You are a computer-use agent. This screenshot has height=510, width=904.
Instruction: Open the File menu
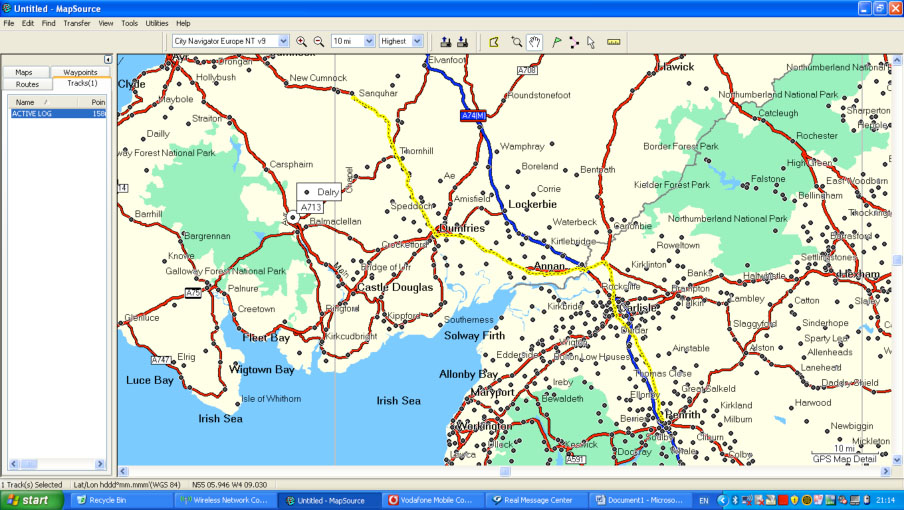[9, 23]
